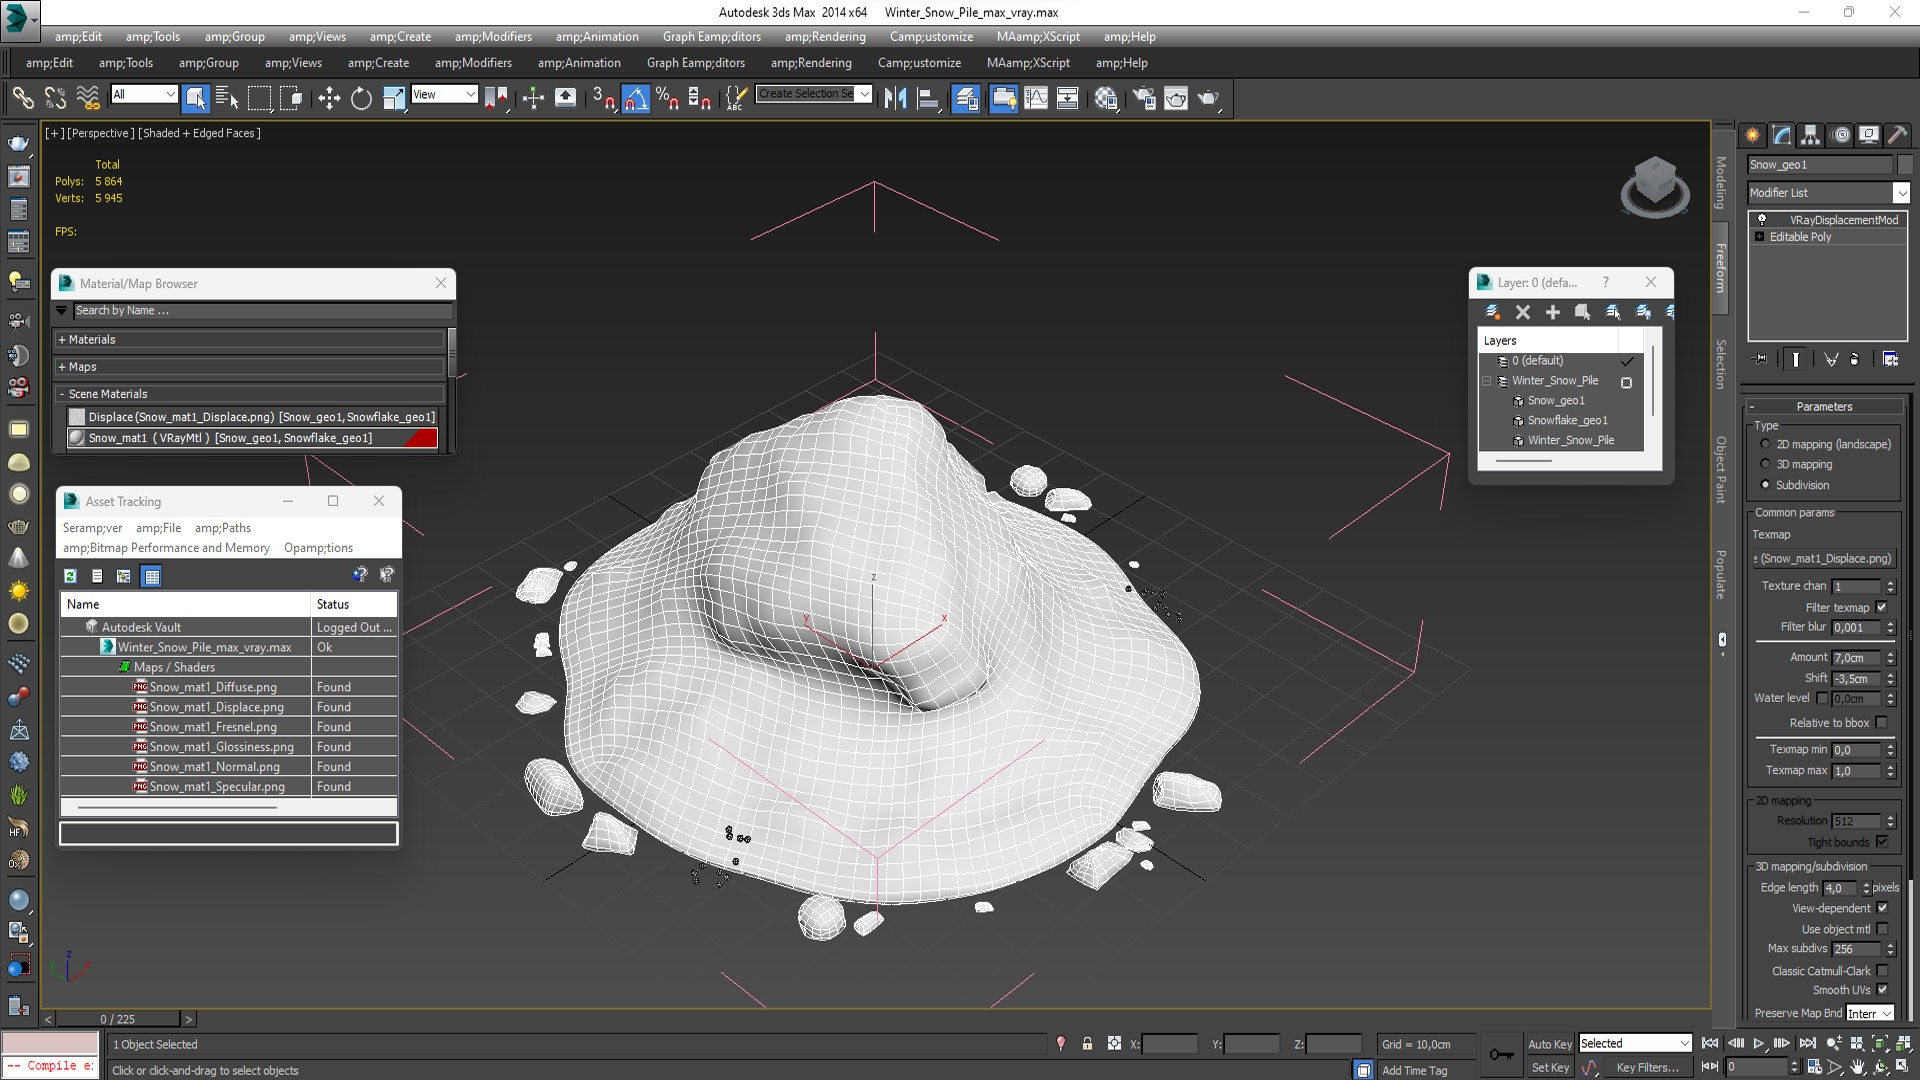Screen dimensions: 1920x1080
Task: Toggle the Filter texmap checkbox
Action: point(1882,607)
